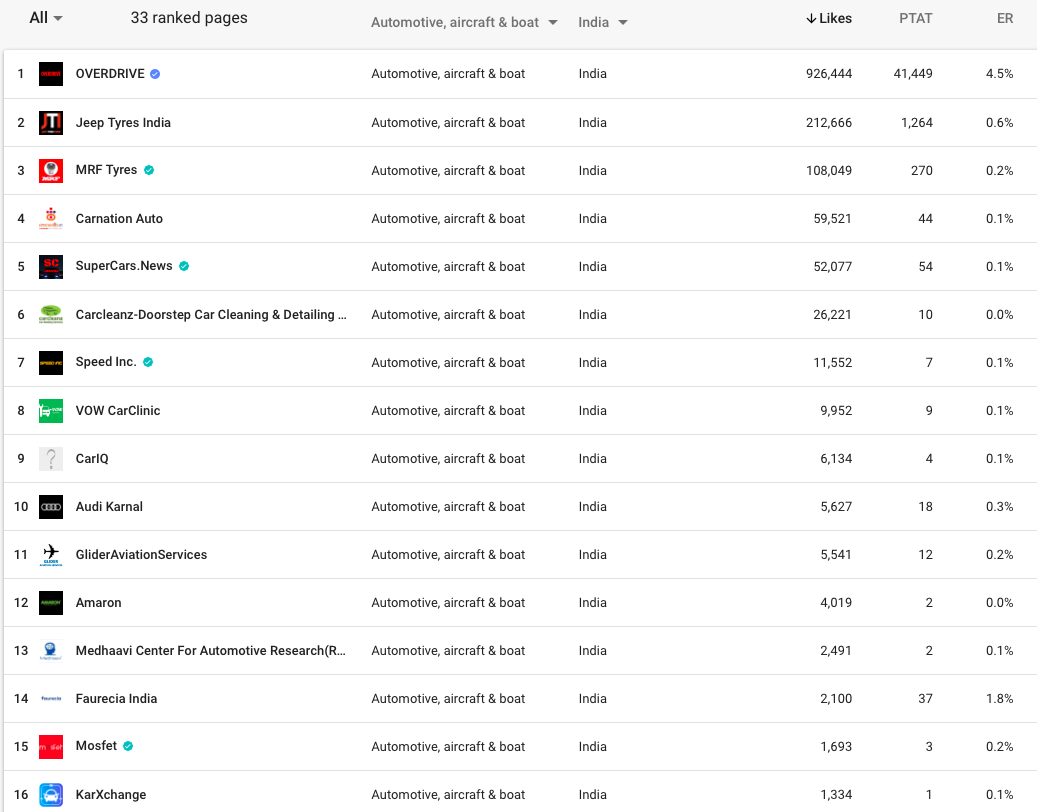Click Faurecia India PTAT value 37
The width and height of the screenshot is (1037, 812).
click(925, 698)
